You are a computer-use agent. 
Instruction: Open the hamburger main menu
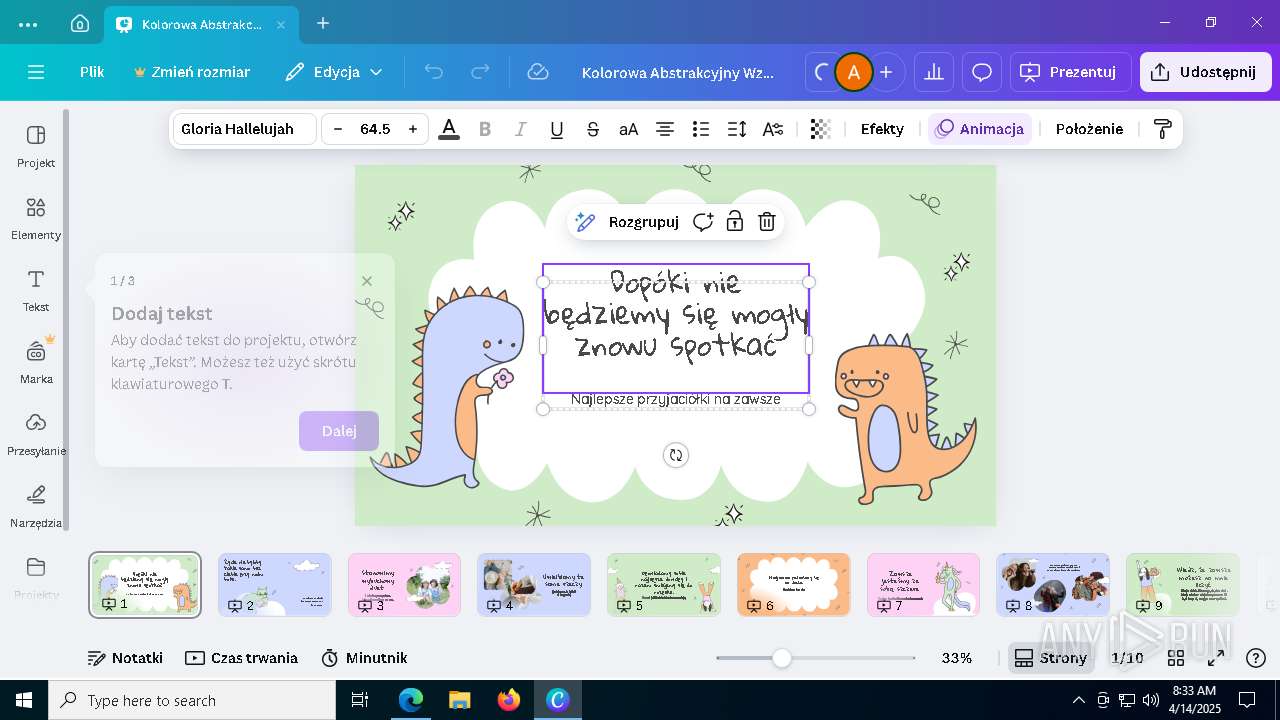[36, 72]
